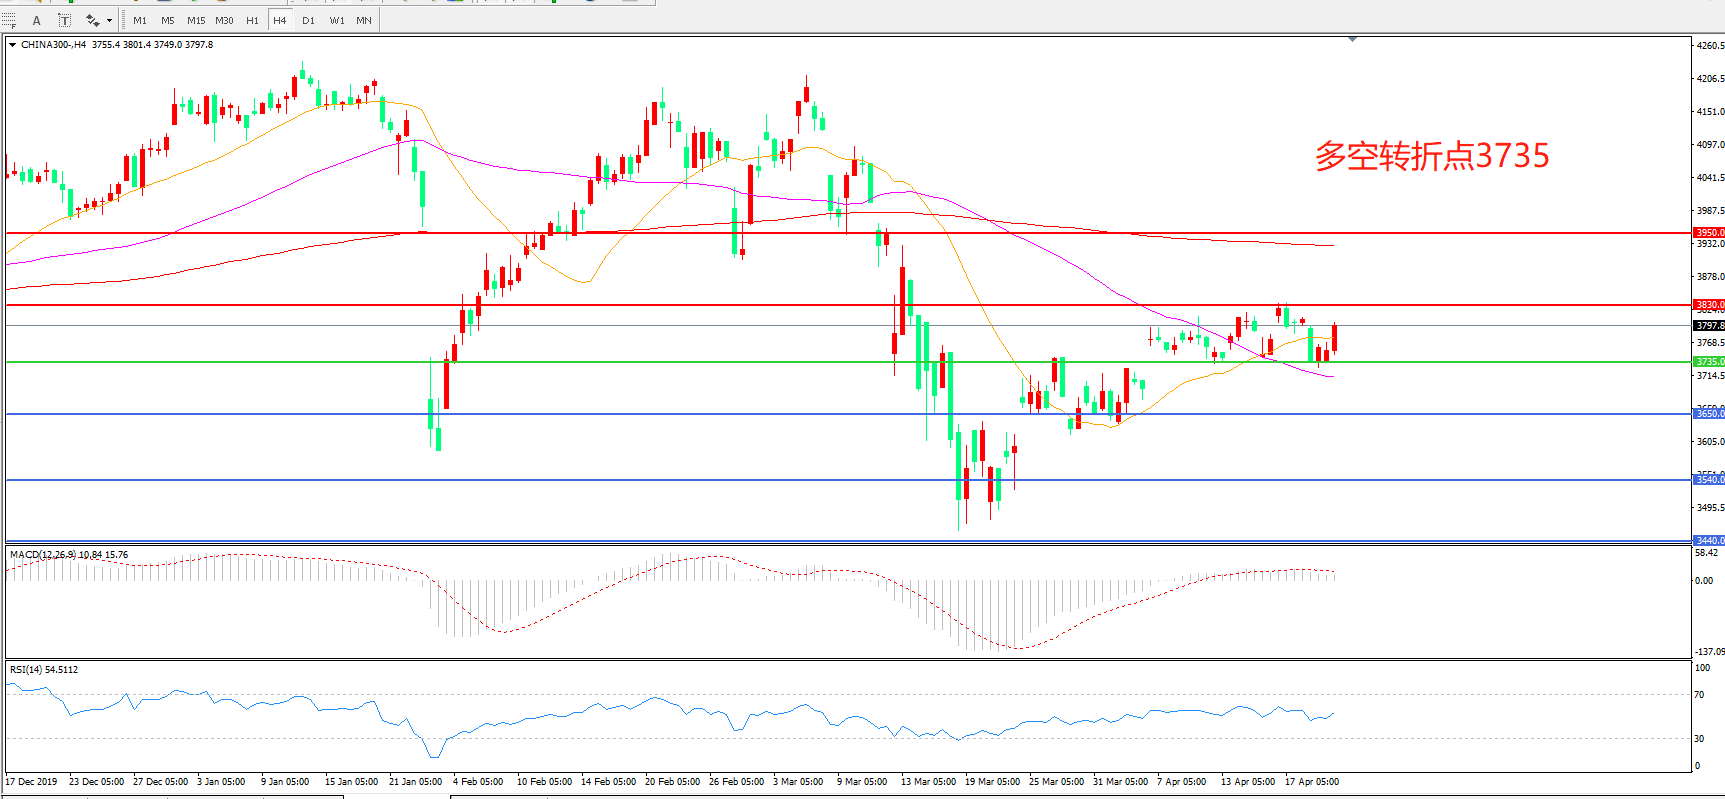1725x799 pixels.
Task: Switch chart to M5 timeframe
Action: (167, 20)
